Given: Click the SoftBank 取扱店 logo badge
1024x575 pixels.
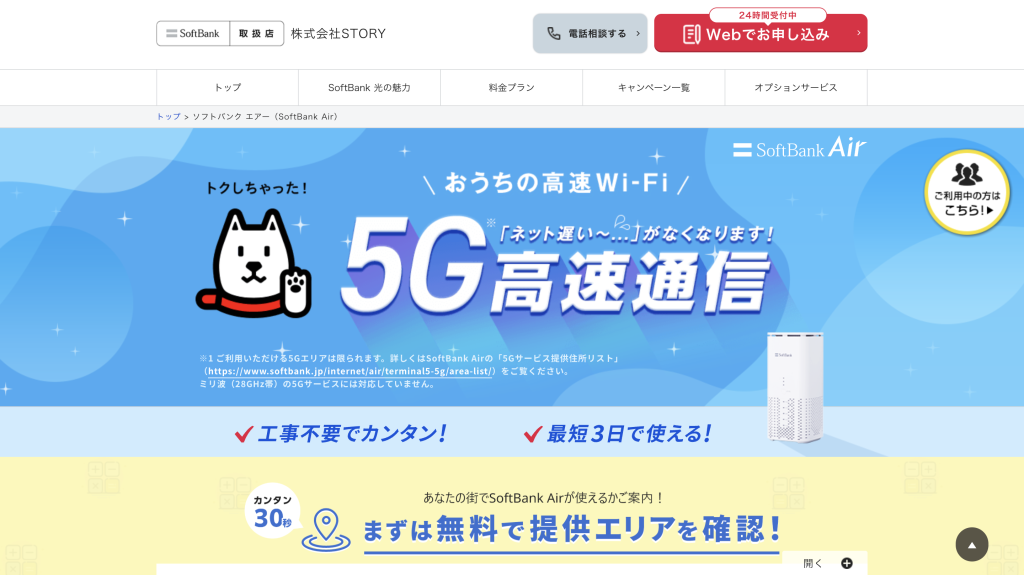Looking at the screenshot, I should coord(220,33).
